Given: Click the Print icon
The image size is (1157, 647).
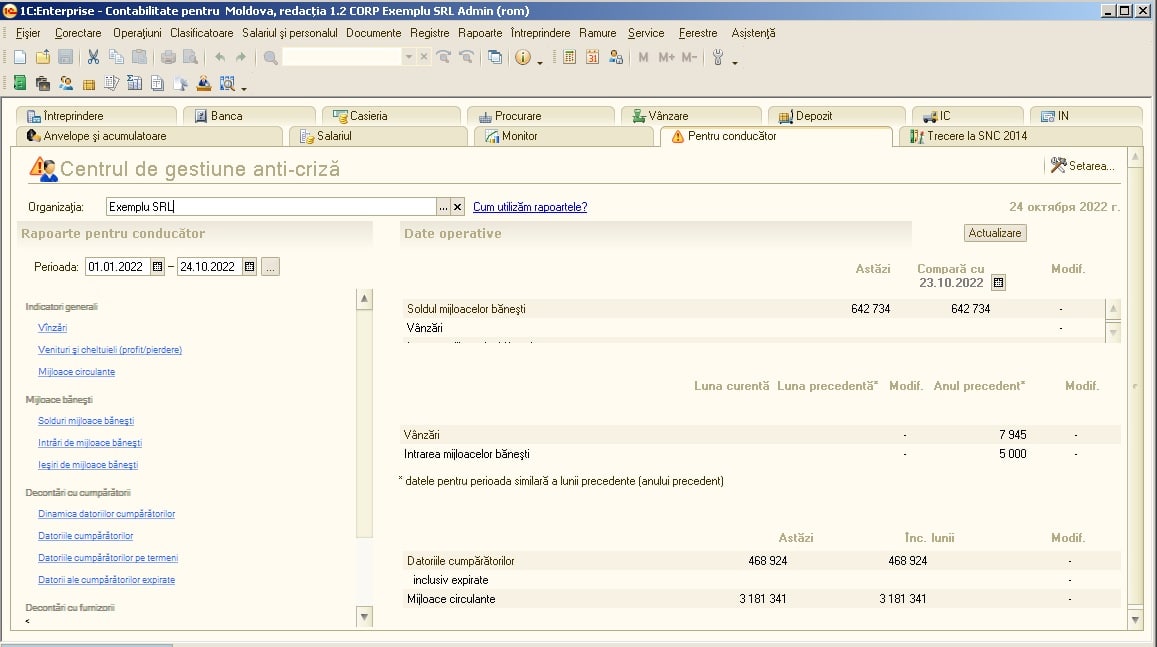Looking at the screenshot, I should [x=168, y=57].
